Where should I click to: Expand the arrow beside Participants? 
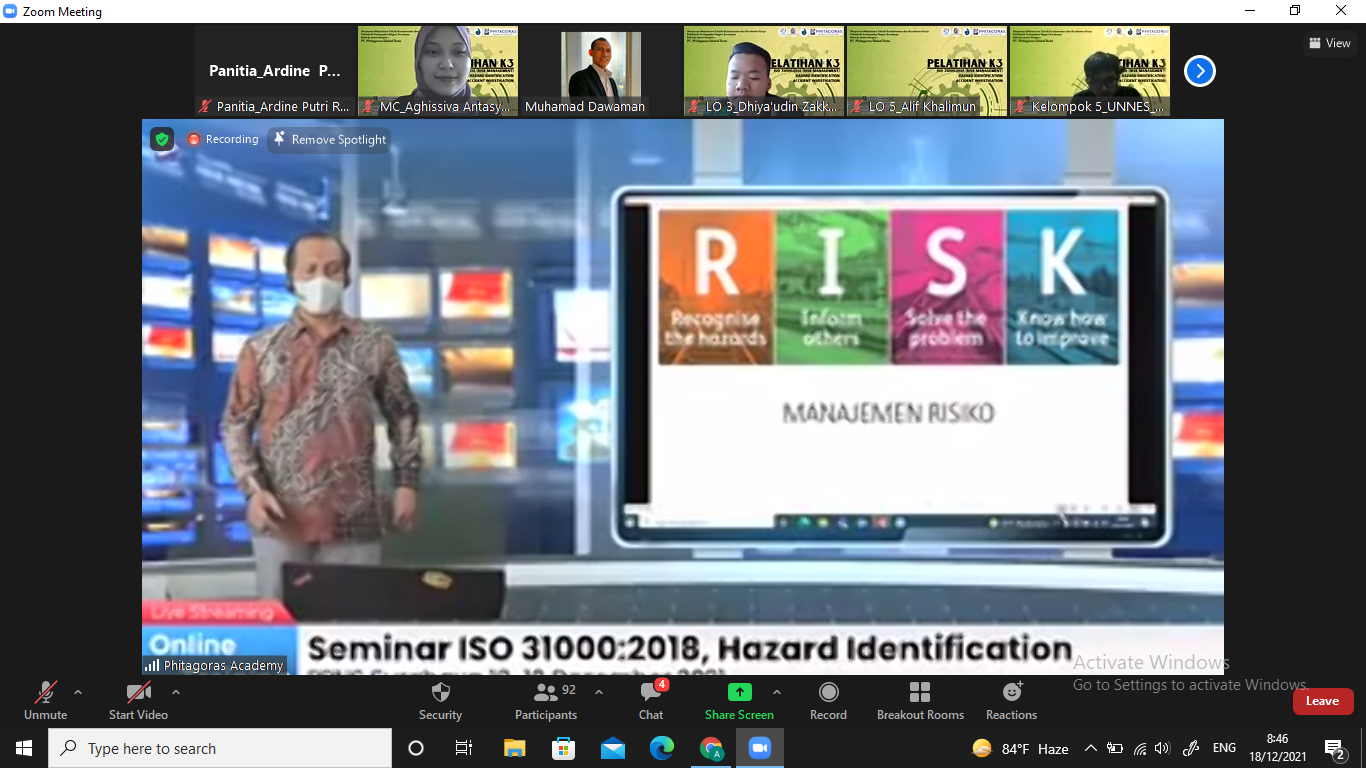click(599, 692)
